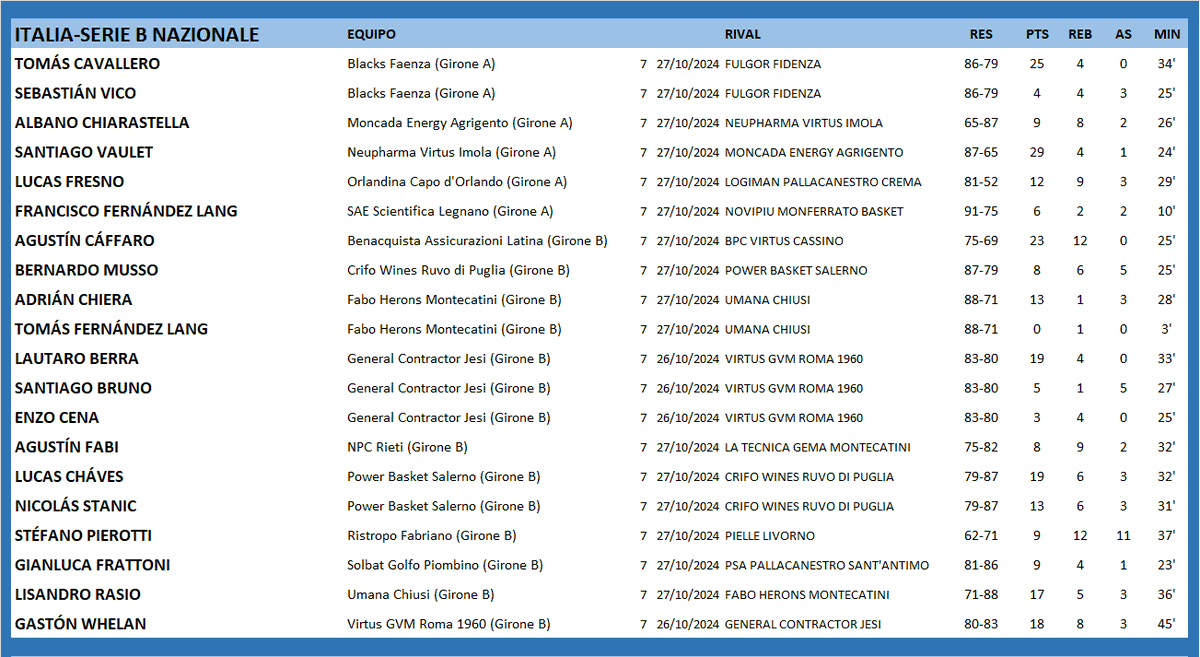The width and height of the screenshot is (1200, 657).
Task: Select team SAE Scientifica Legnano (Girone A)
Action: 450,212
